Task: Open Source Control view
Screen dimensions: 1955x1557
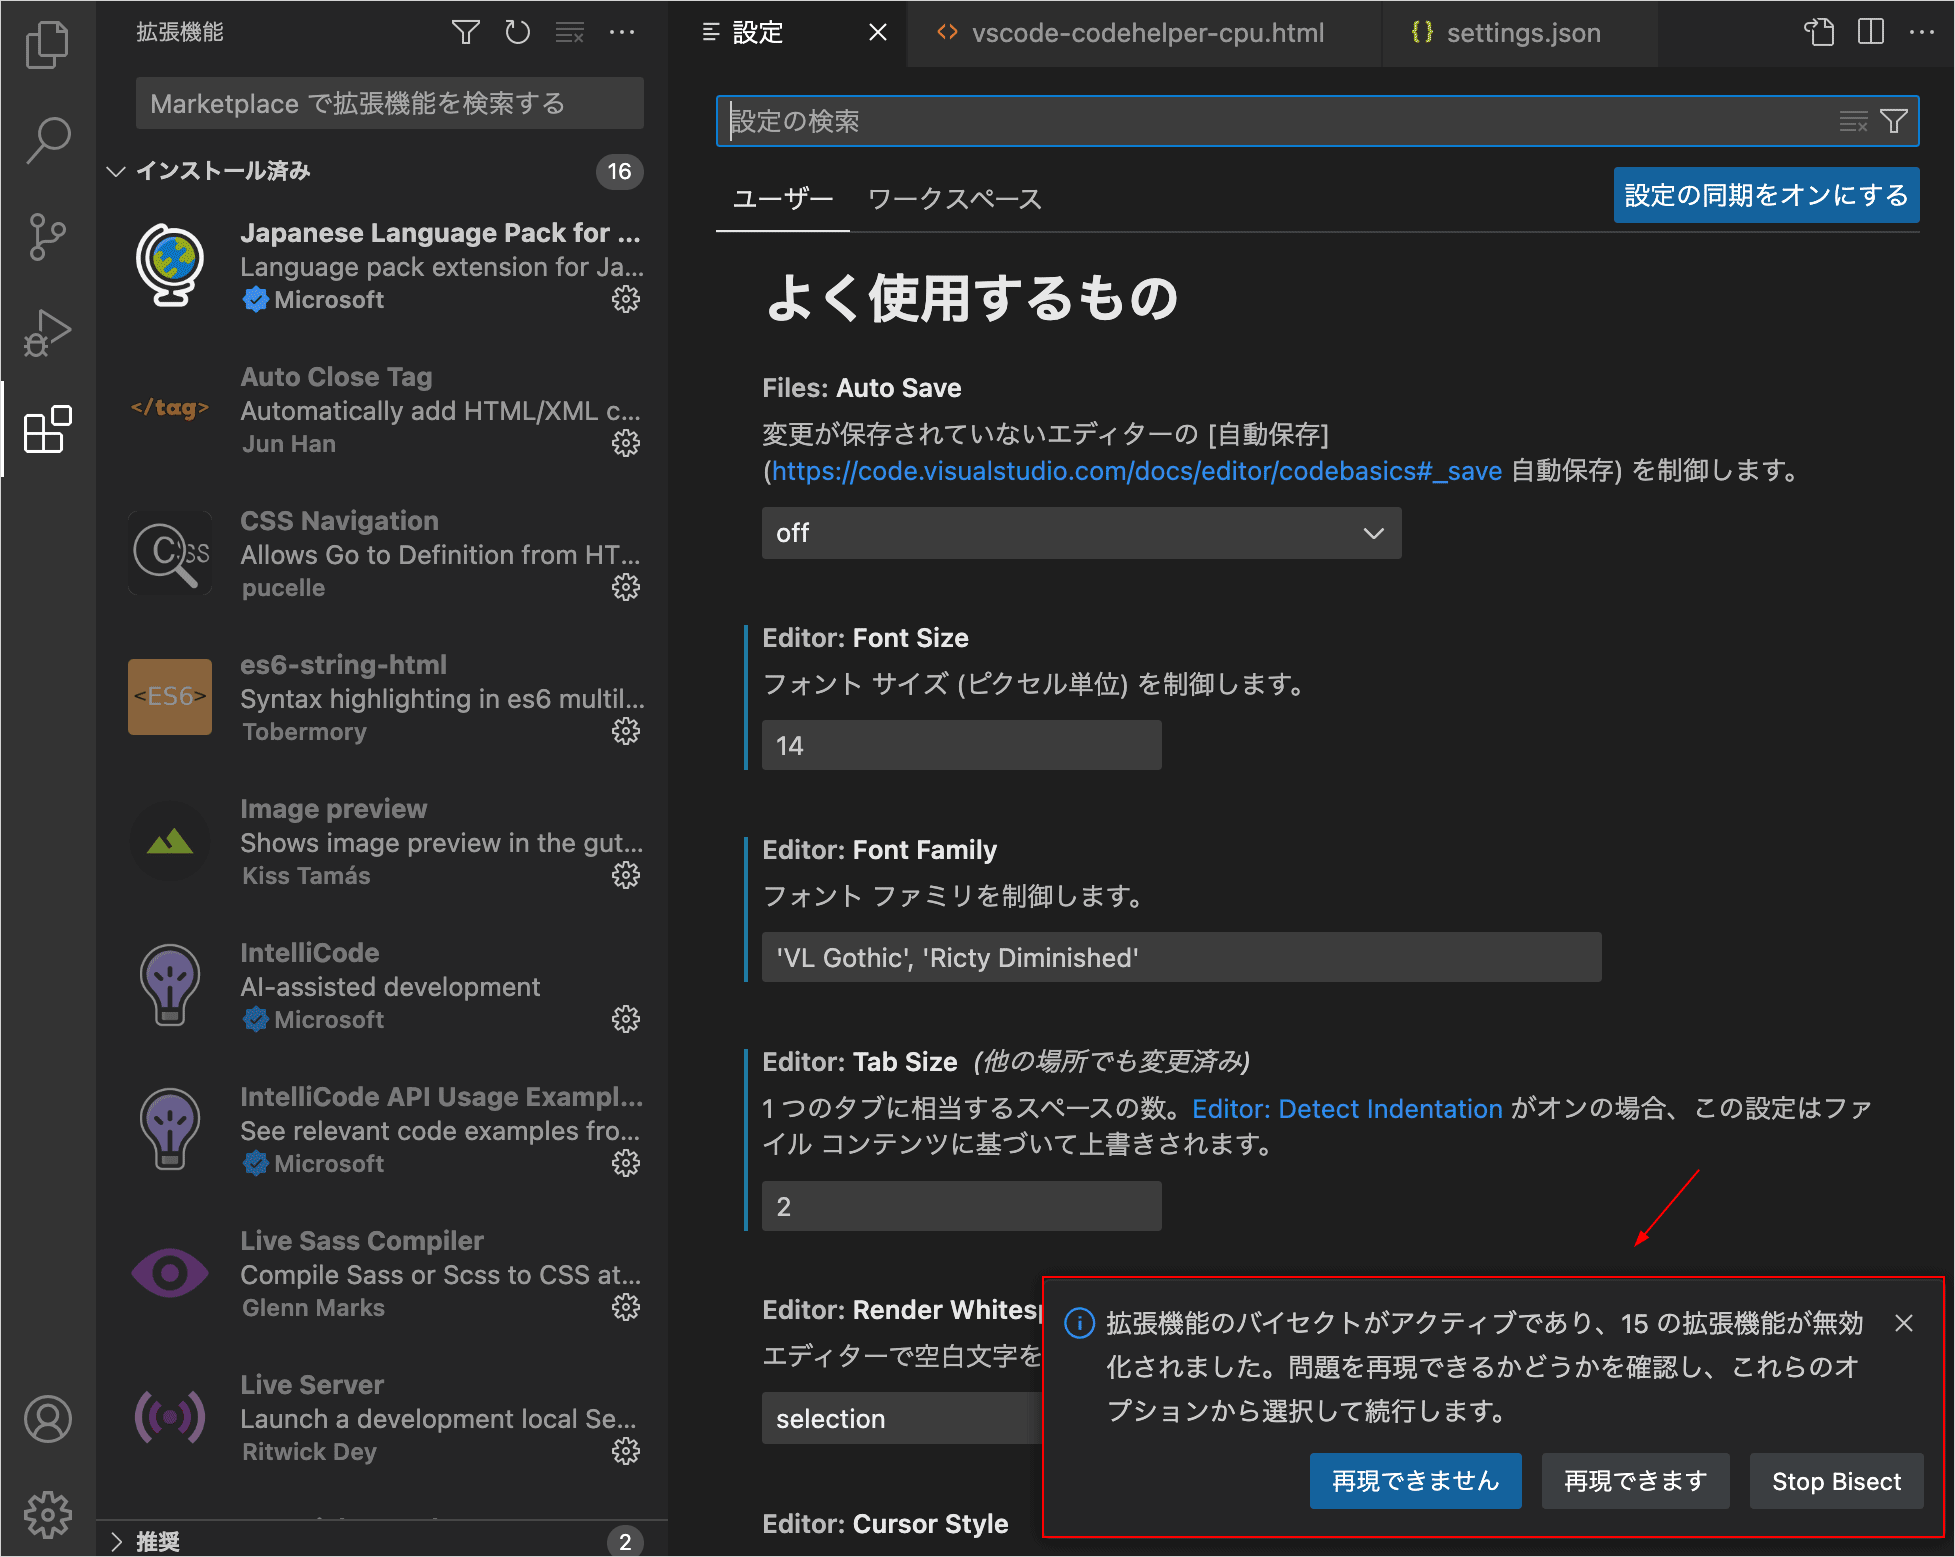Action: [47, 237]
